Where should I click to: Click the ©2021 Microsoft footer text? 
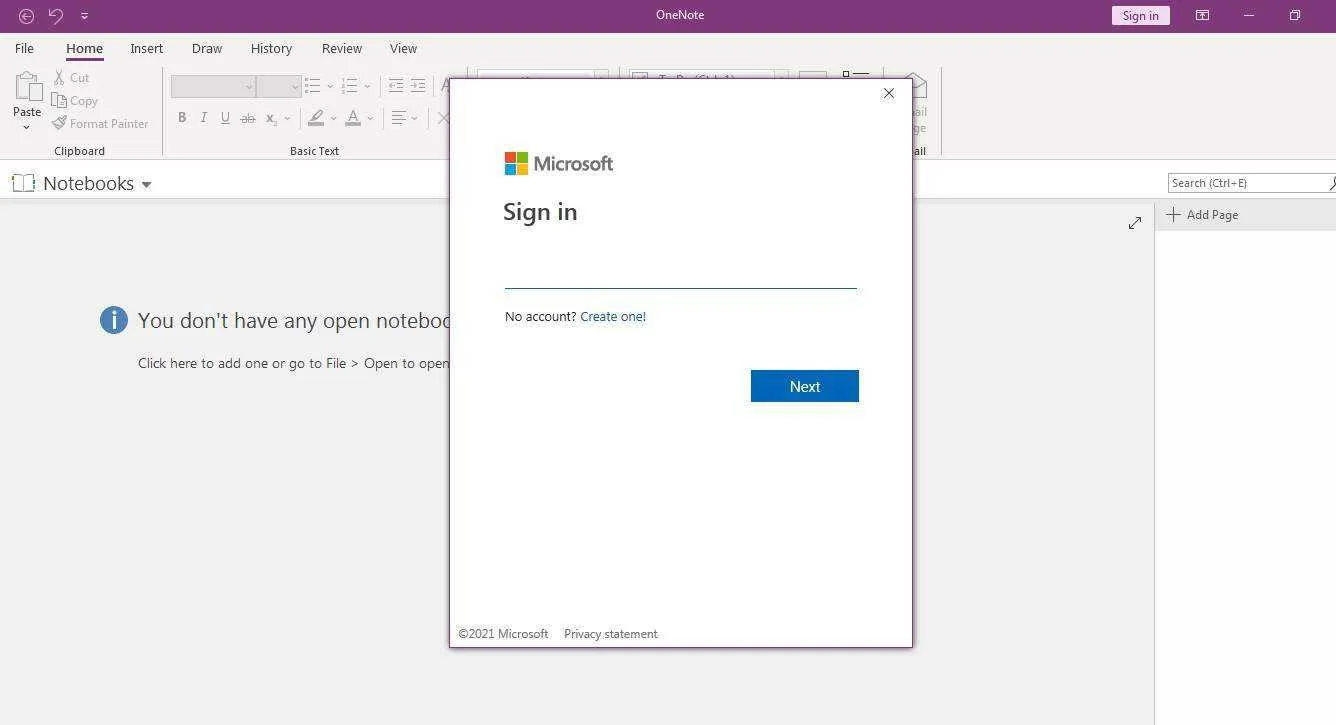tap(503, 634)
